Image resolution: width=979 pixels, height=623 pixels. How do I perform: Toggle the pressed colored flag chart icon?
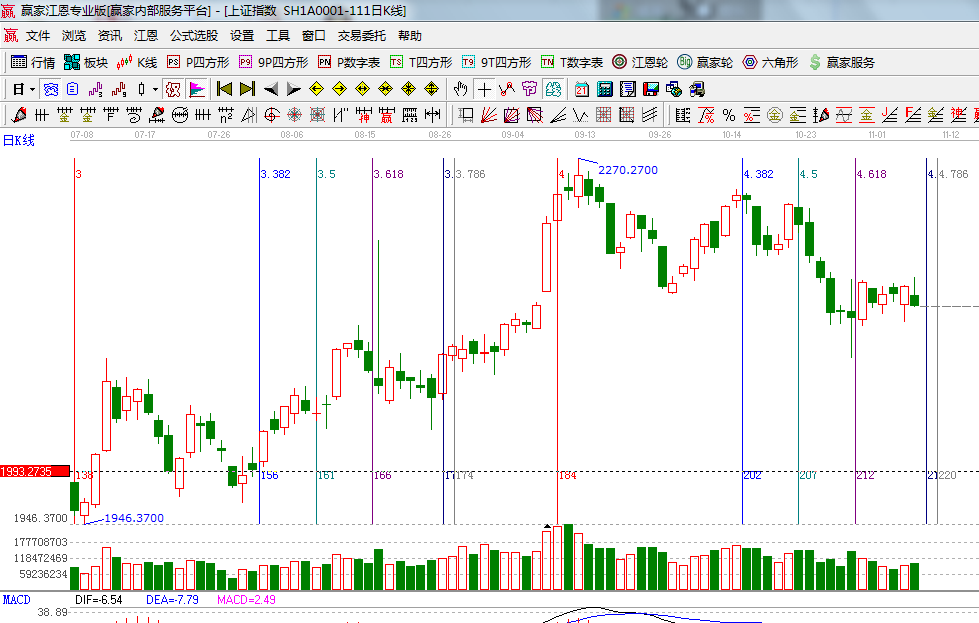(197, 89)
